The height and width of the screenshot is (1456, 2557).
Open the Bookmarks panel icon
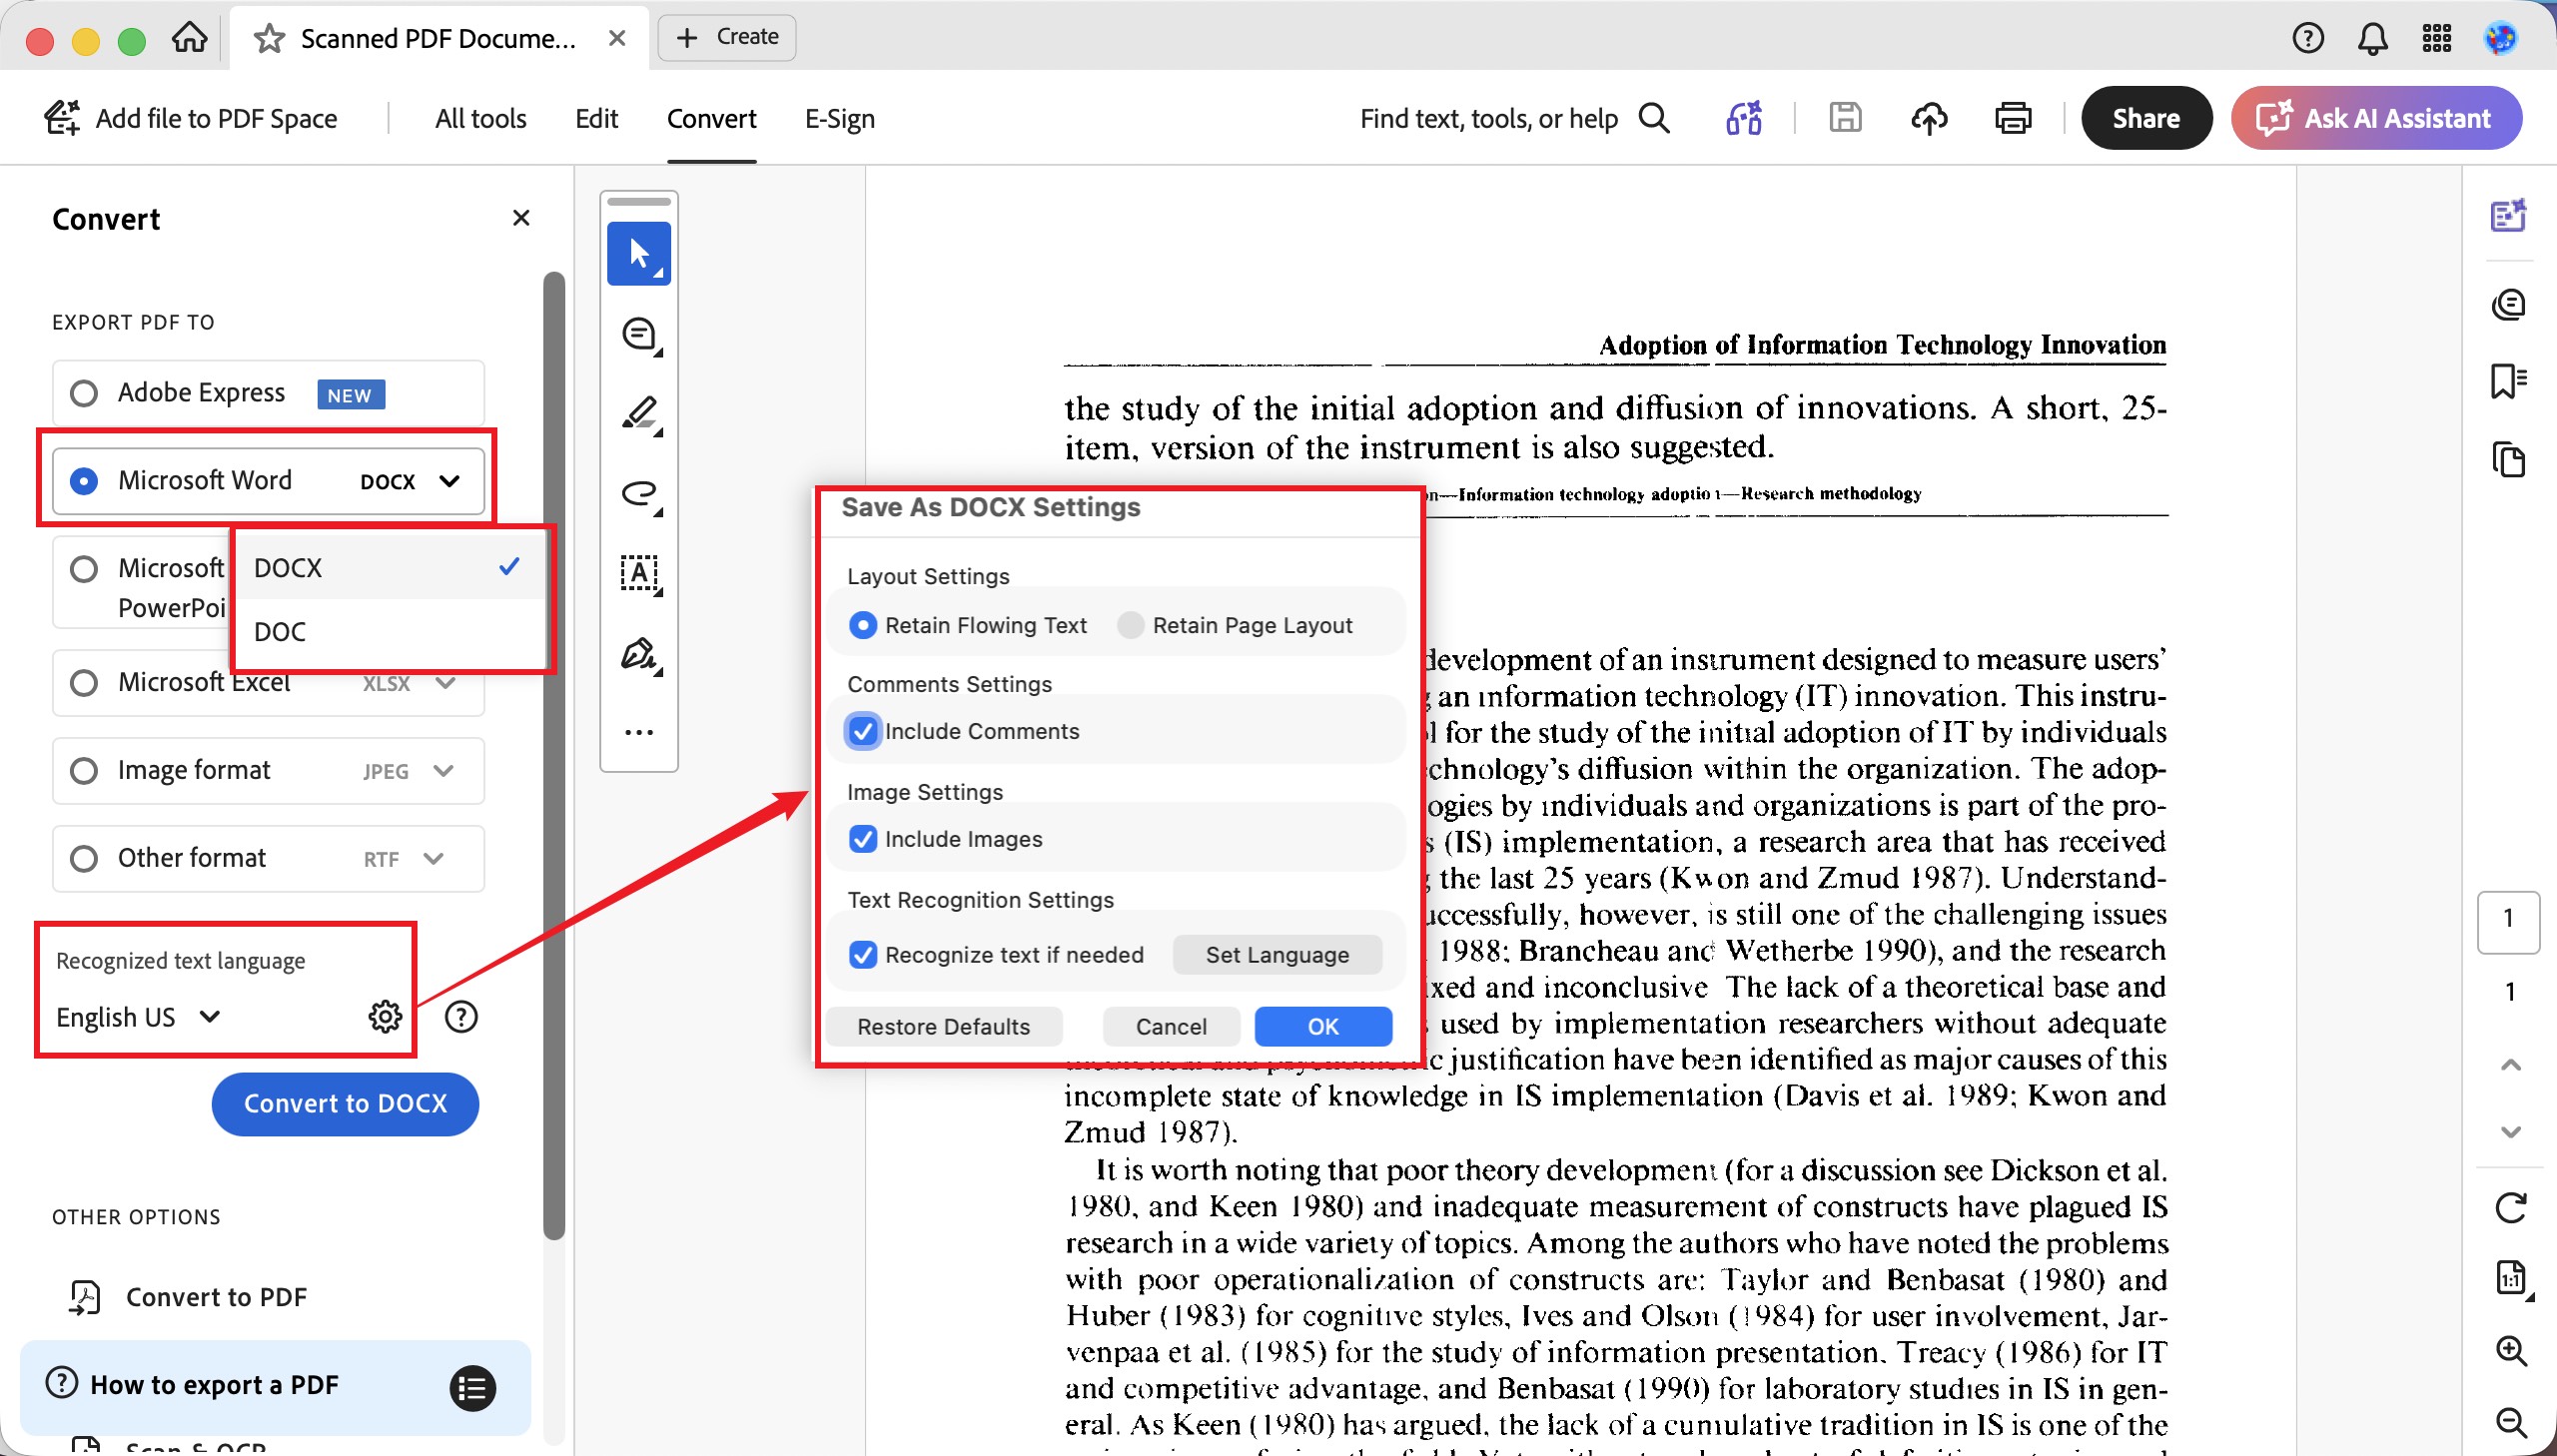[x=2509, y=381]
